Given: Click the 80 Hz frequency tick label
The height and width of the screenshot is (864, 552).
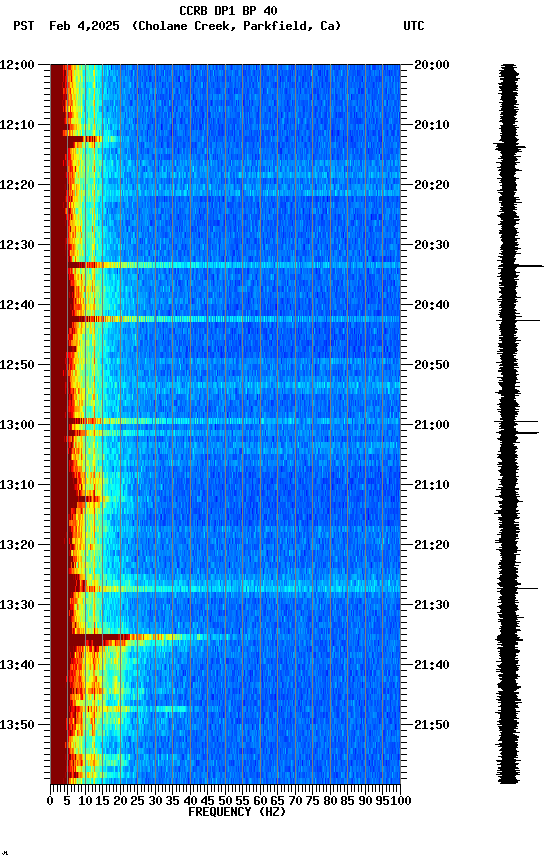Looking at the screenshot, I should pos(330,801).
